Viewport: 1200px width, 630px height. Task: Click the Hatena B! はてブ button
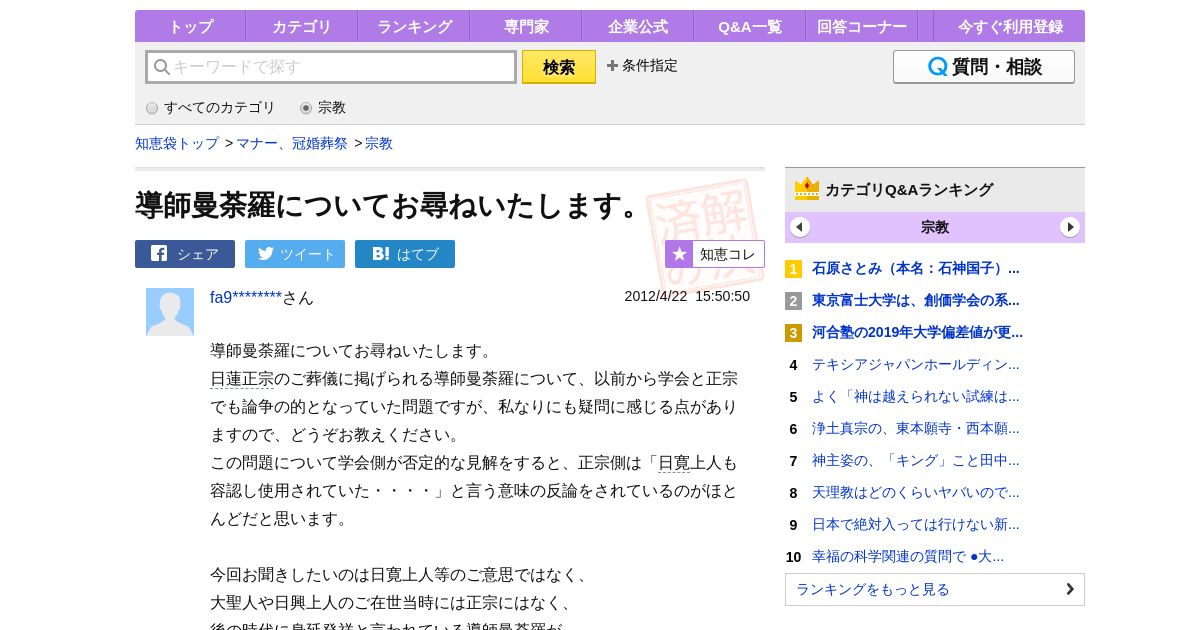(405, 254)
